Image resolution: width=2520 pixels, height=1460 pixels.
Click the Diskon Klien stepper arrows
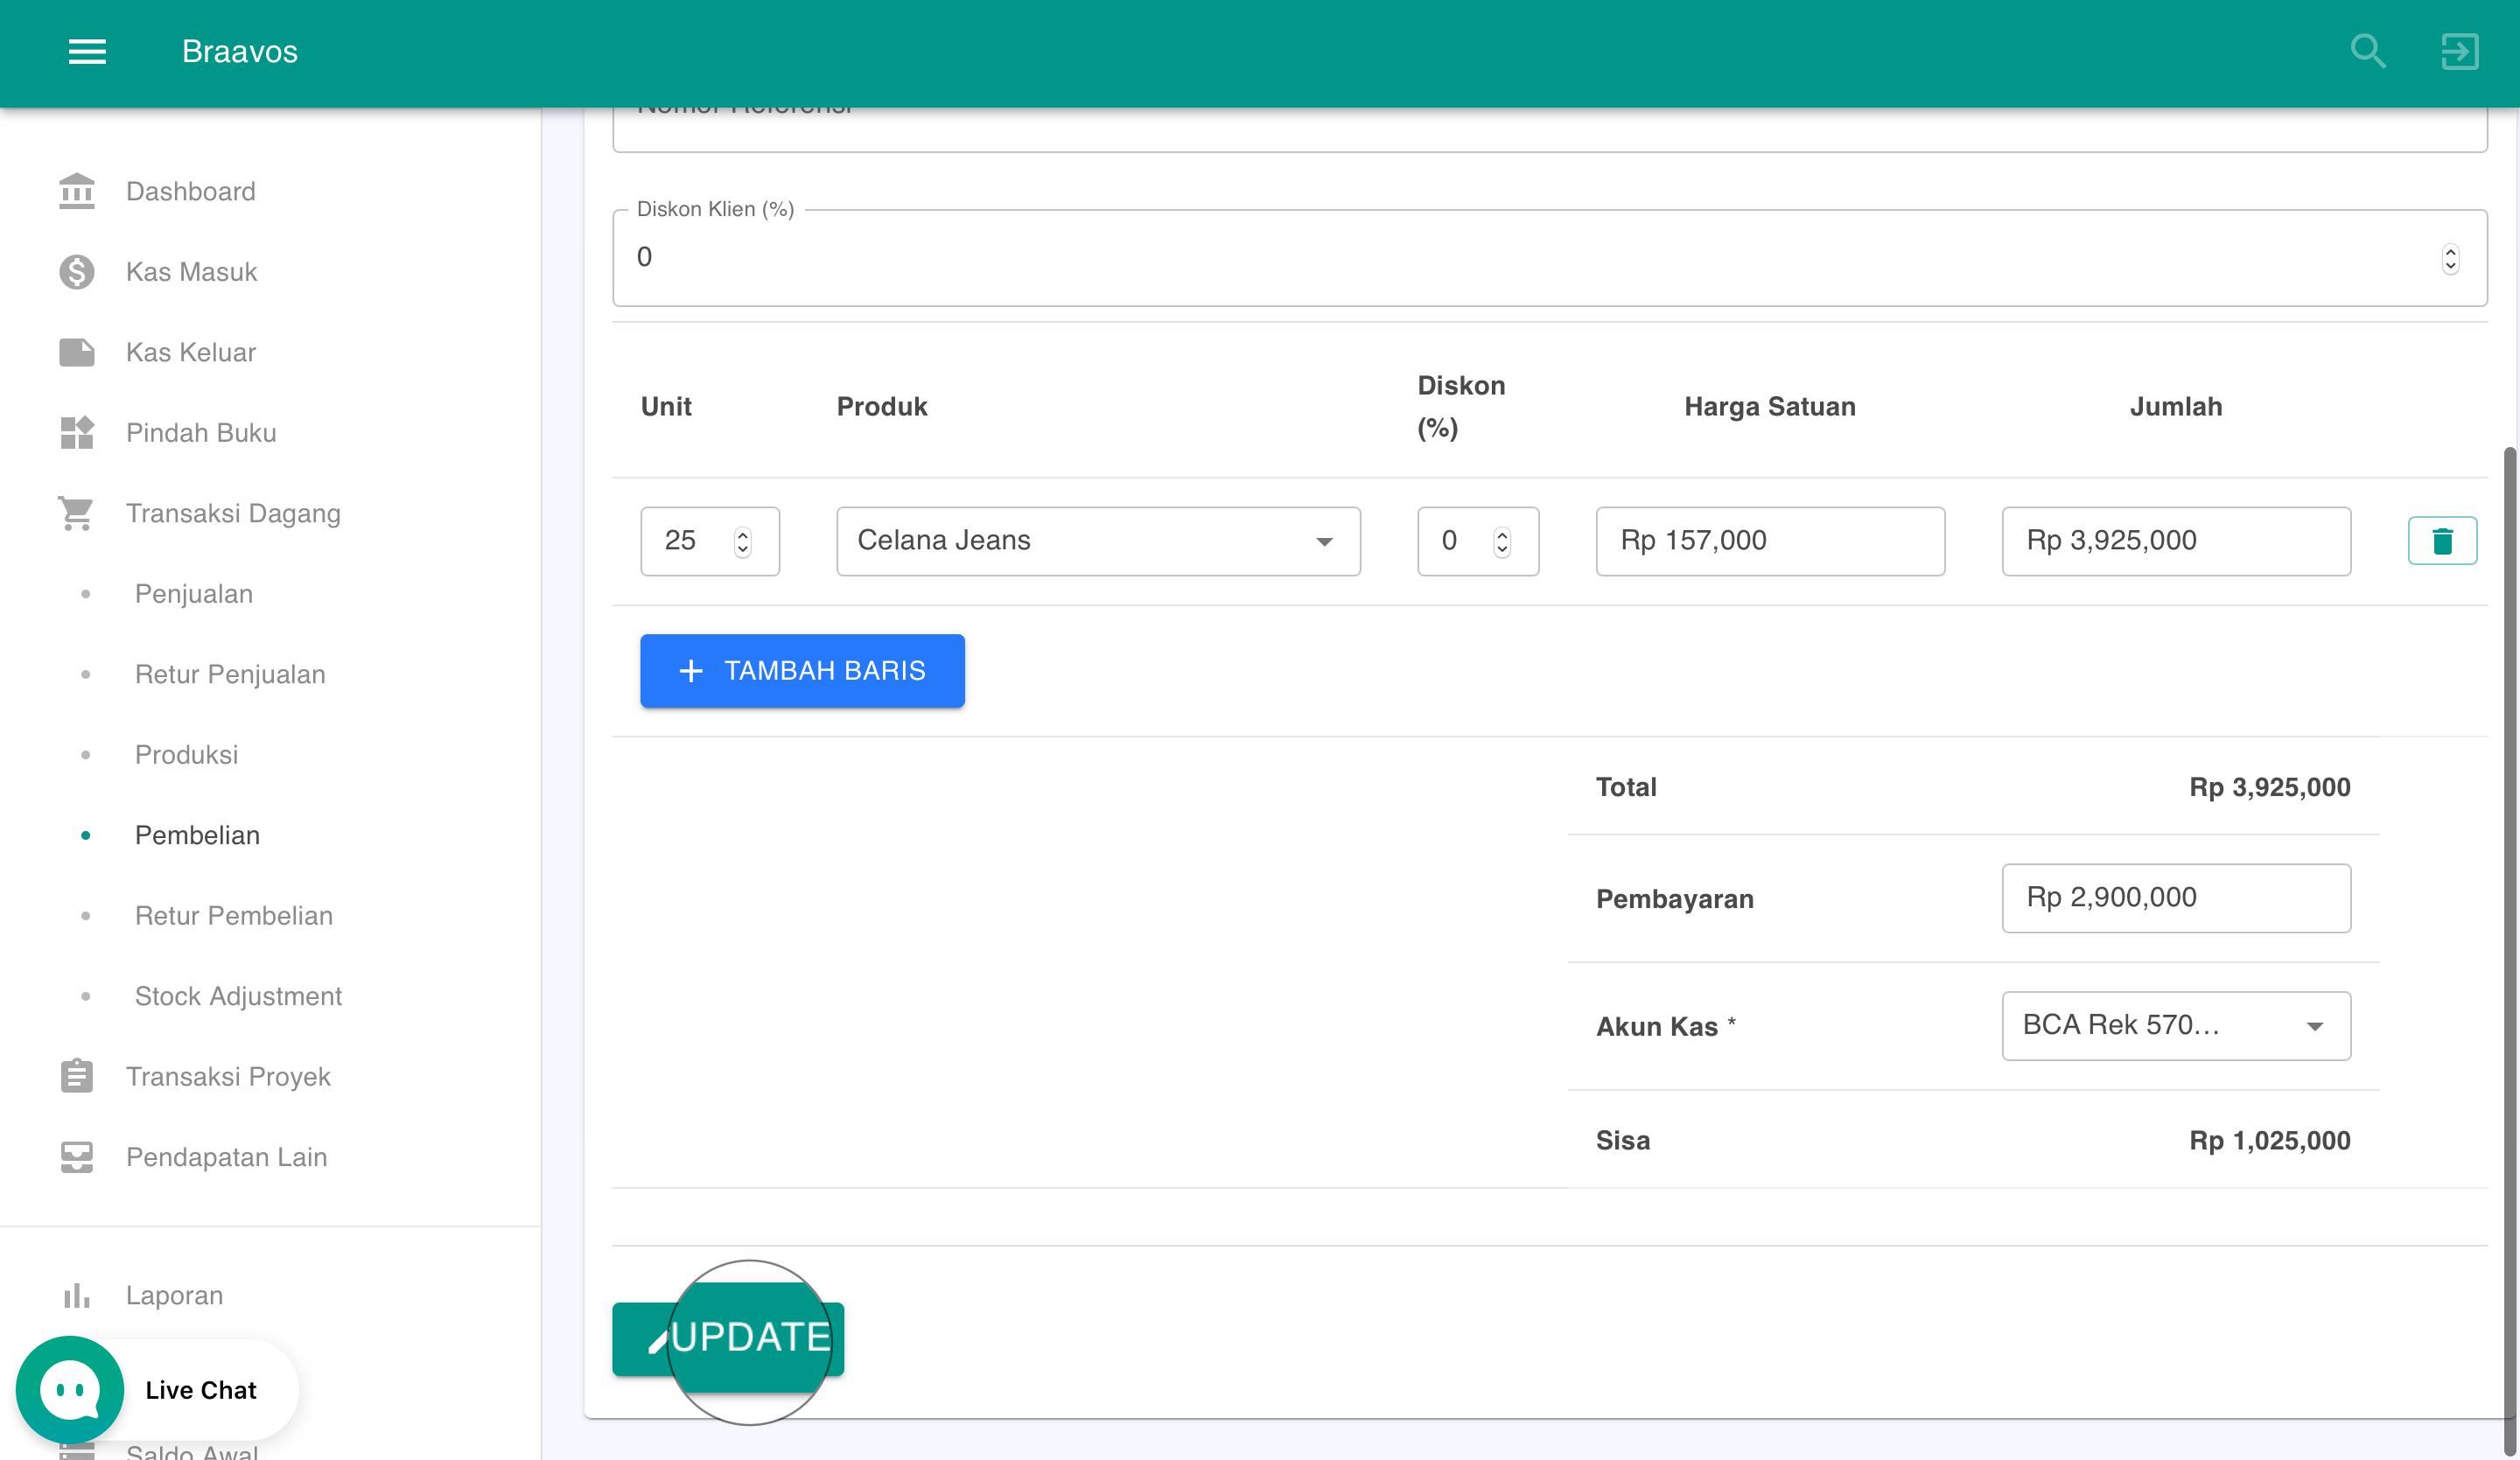(2449, 259)
